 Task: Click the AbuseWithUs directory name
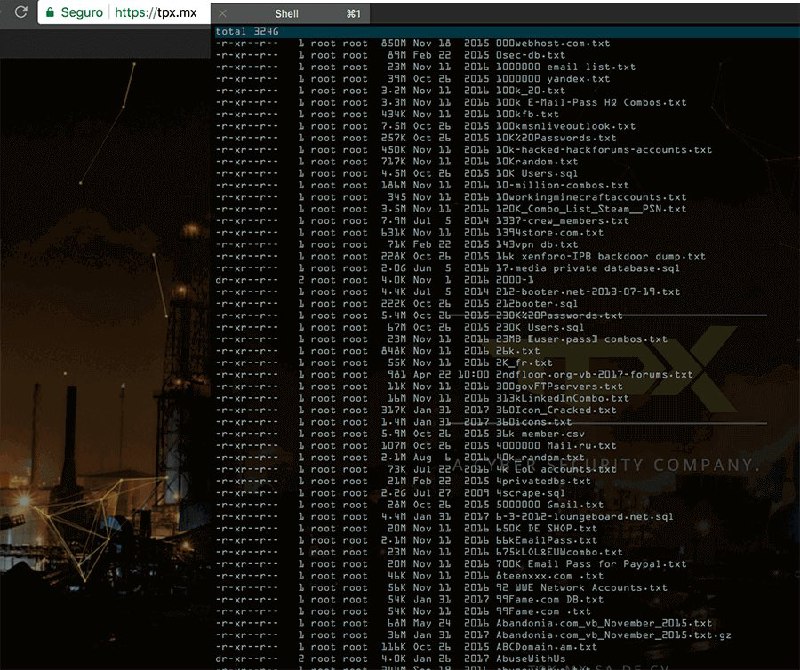coord(531,658)
